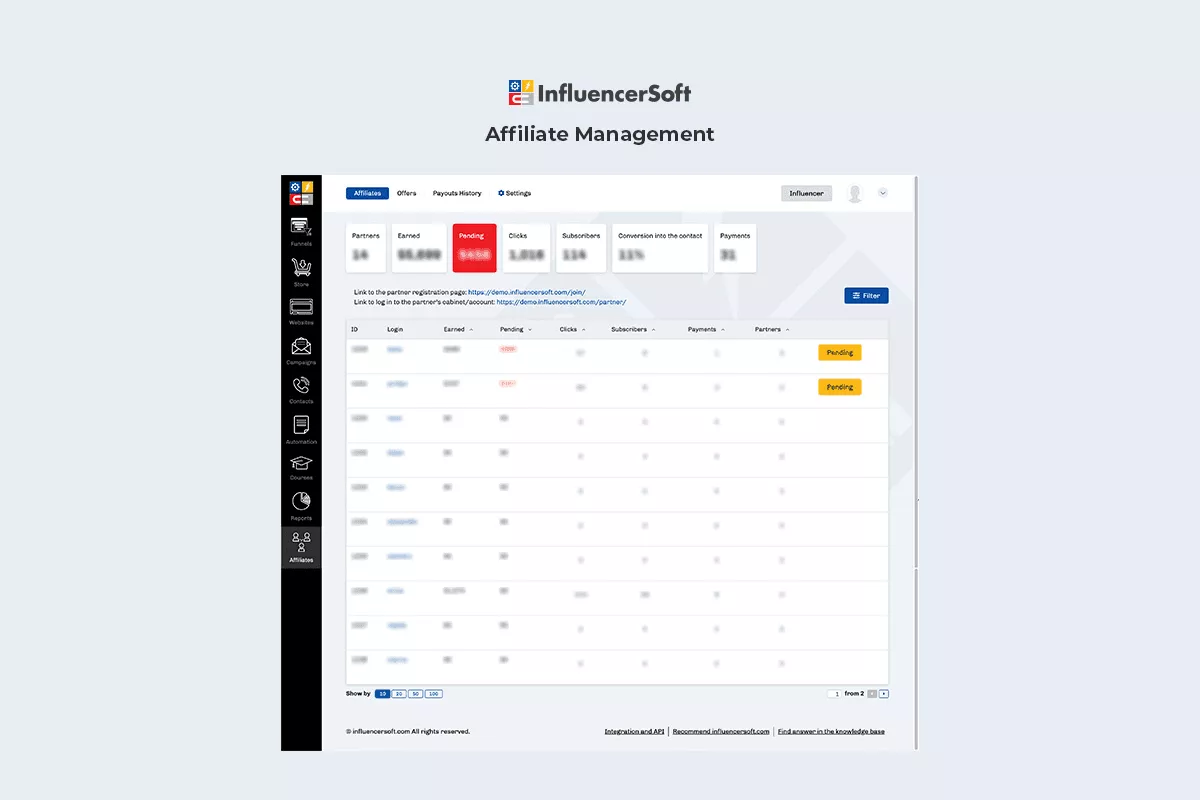Open the Courses graduation cap icon

pos(301,464)
